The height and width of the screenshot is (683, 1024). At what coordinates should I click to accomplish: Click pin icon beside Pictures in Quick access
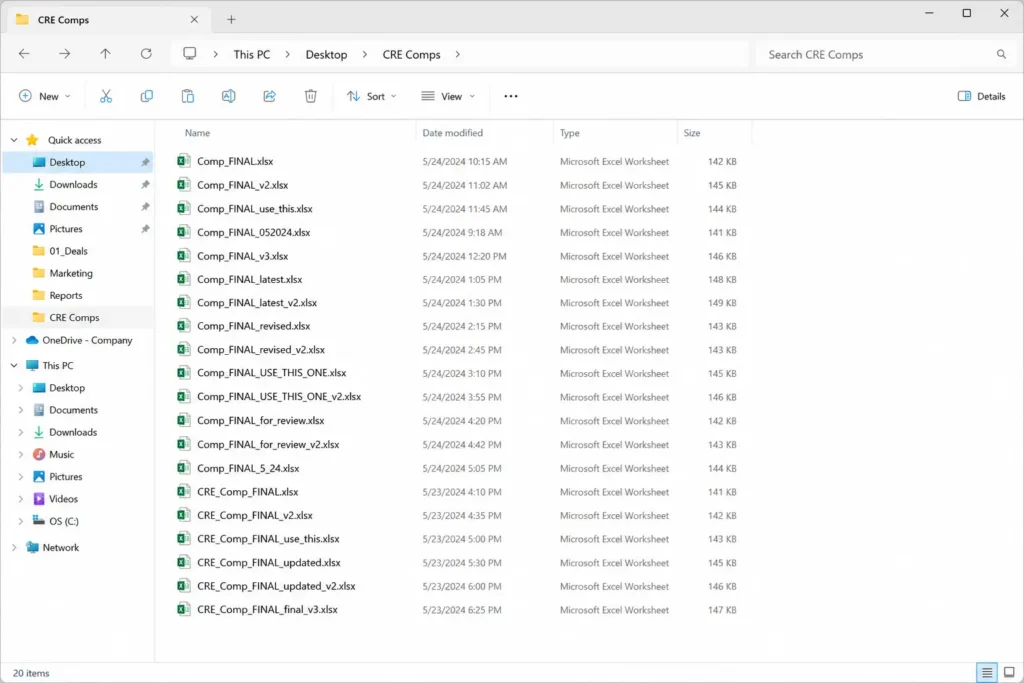click(145, 229)
